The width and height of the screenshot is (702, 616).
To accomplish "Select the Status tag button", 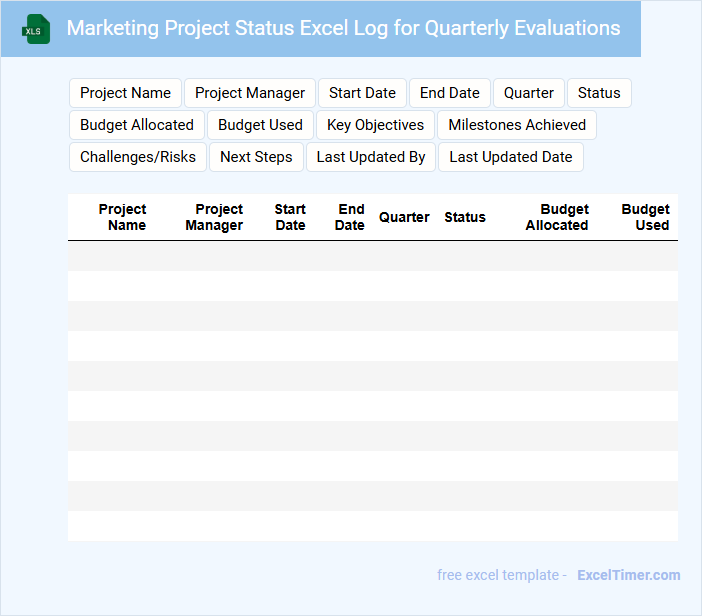I will click(599, 93).
